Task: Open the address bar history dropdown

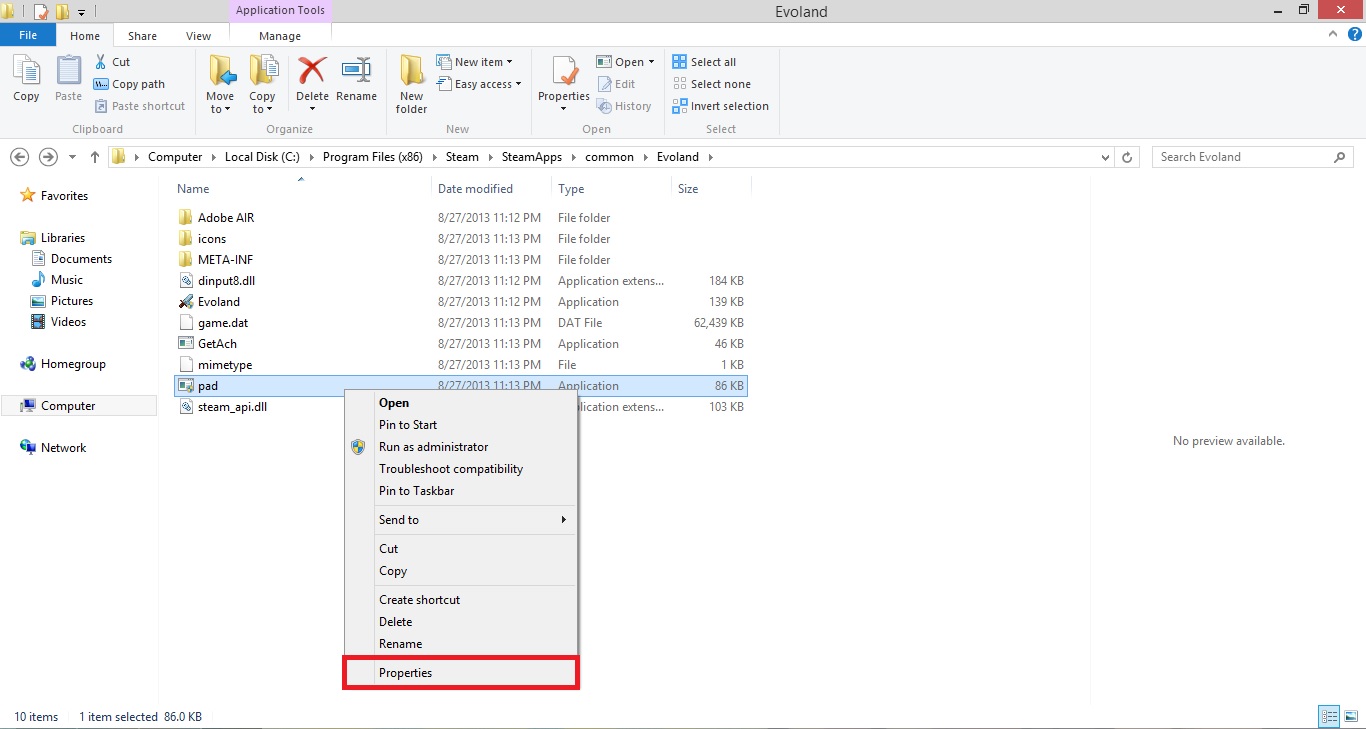Action: pos(1105,157)
